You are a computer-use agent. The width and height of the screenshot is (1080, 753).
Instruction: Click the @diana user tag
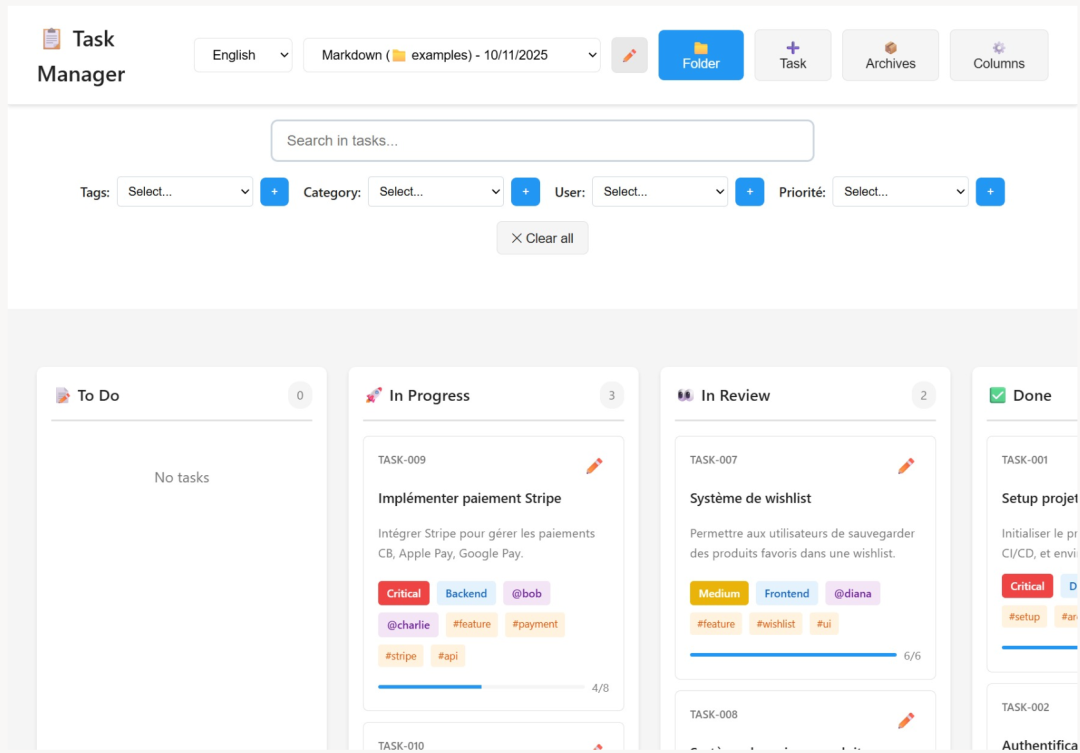(x=852, y=593)
